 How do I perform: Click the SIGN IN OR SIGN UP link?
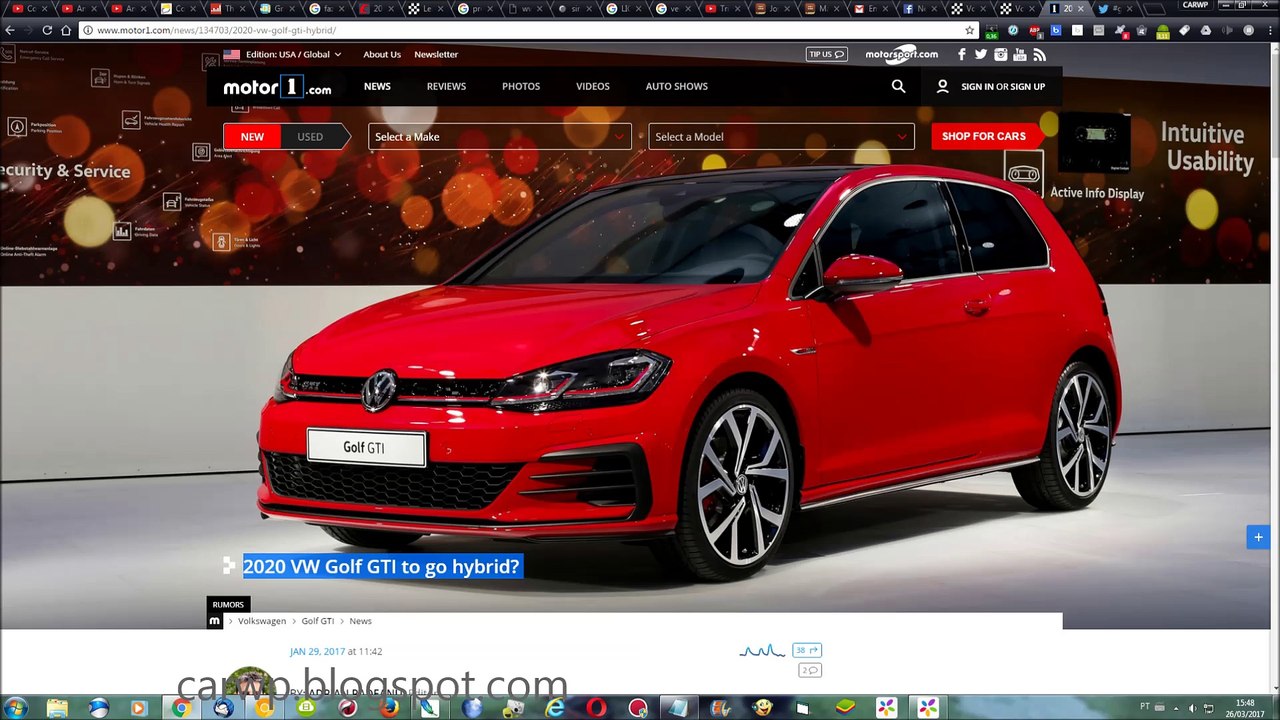pos(1002,87)
